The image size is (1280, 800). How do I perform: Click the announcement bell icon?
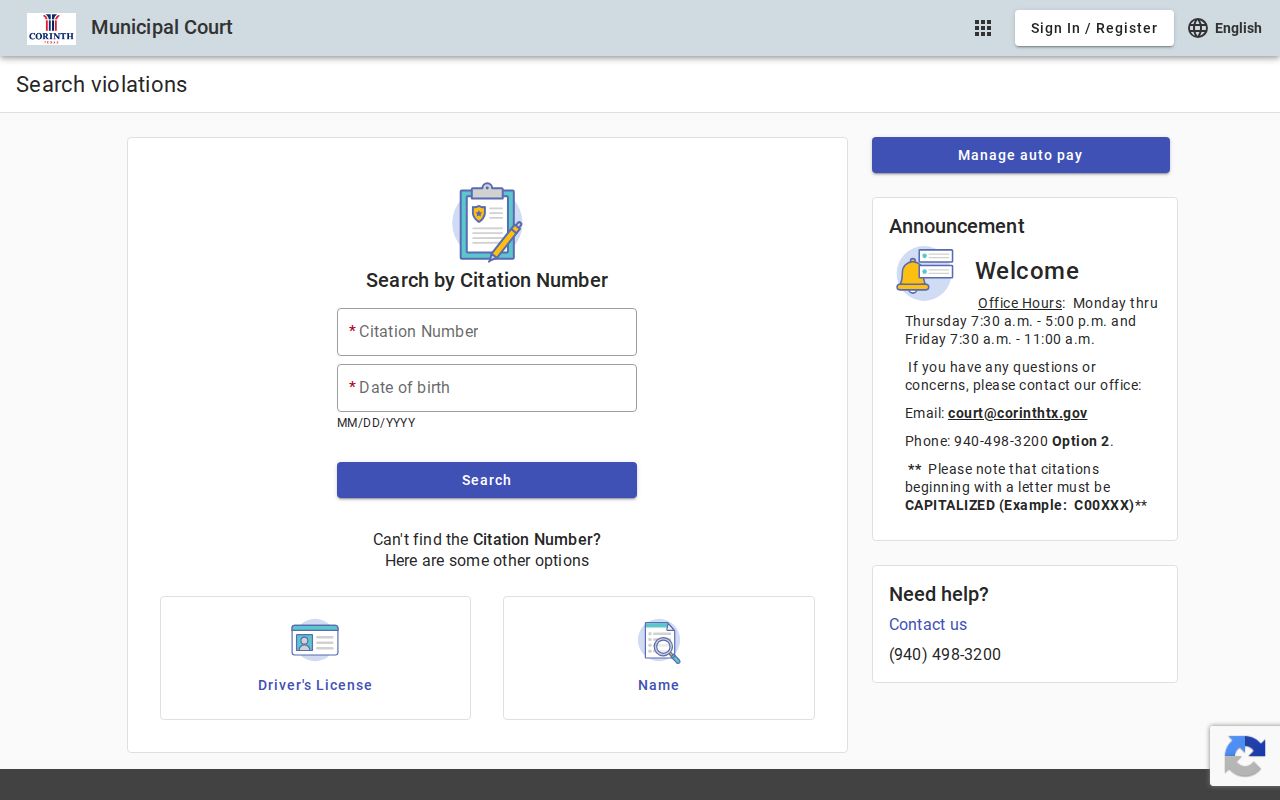[924, 273]
